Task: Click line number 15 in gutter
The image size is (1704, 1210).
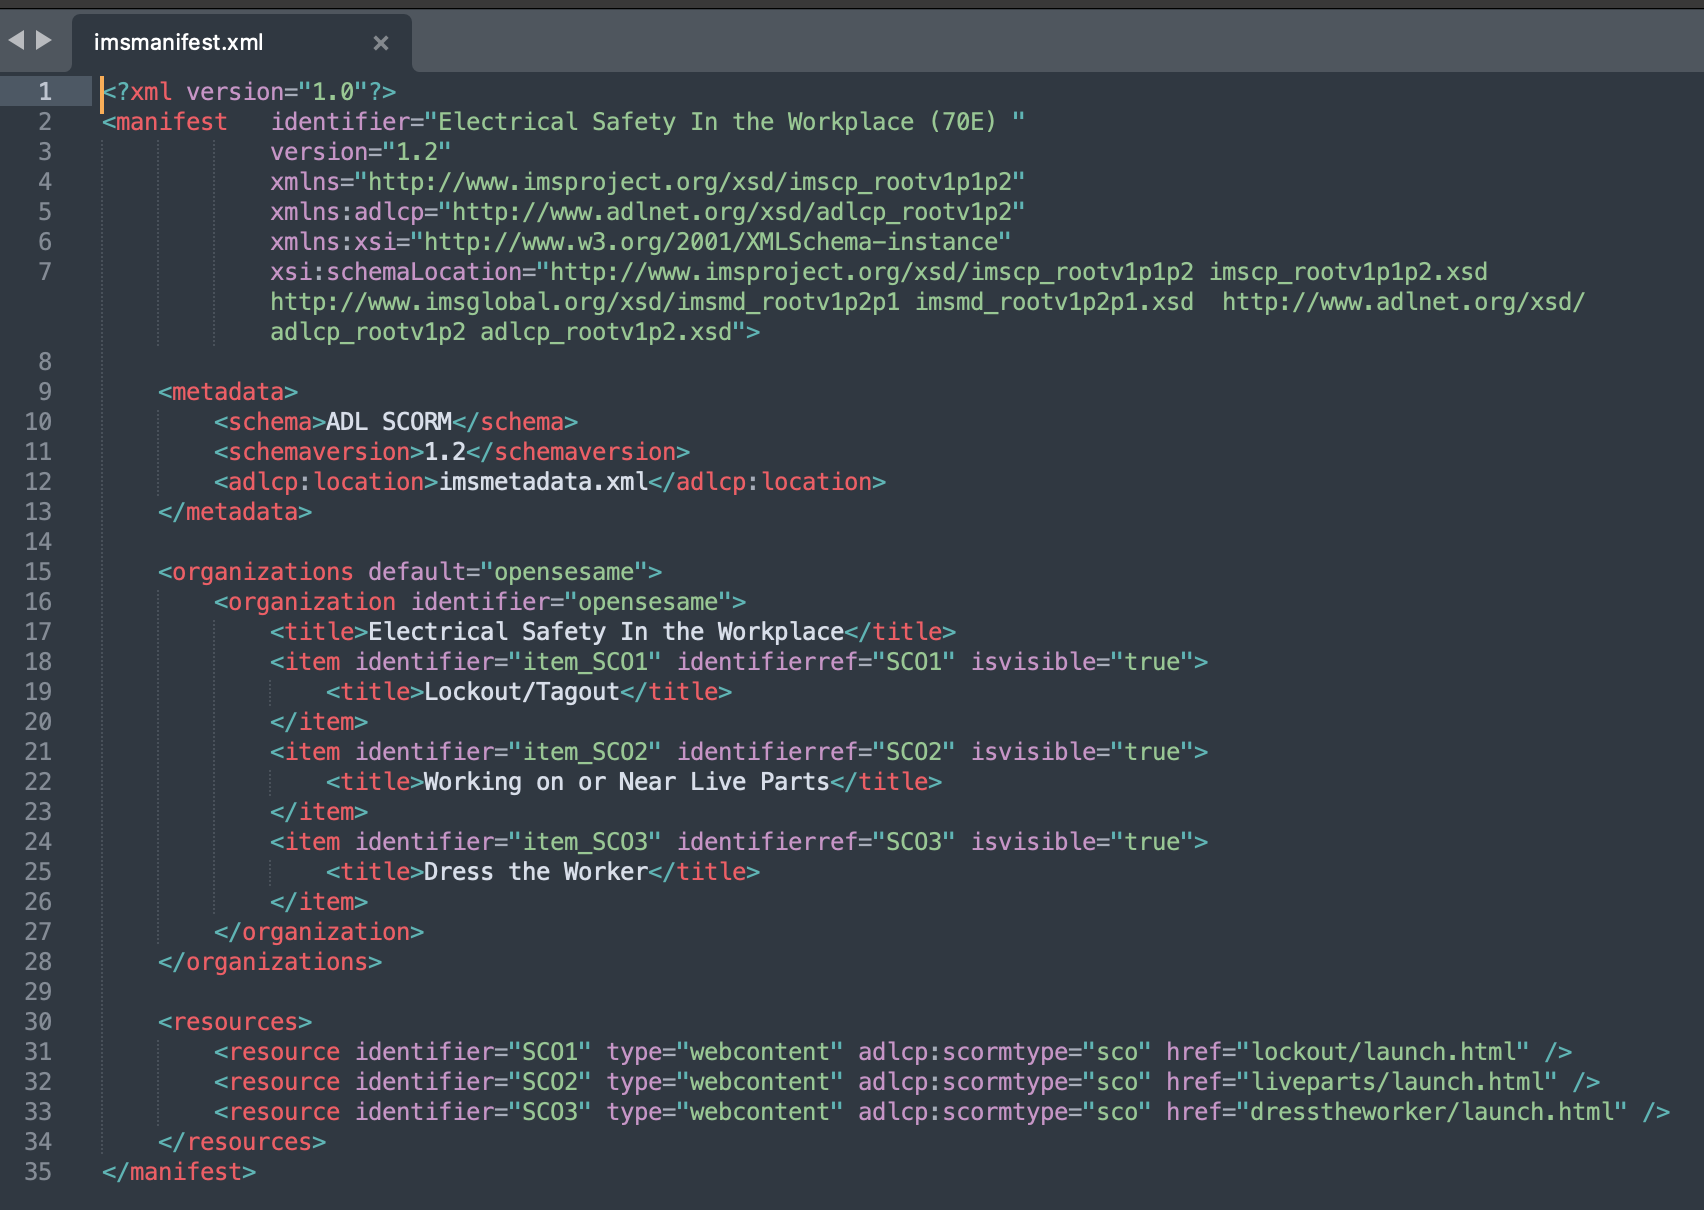Action: coord(38,572)
